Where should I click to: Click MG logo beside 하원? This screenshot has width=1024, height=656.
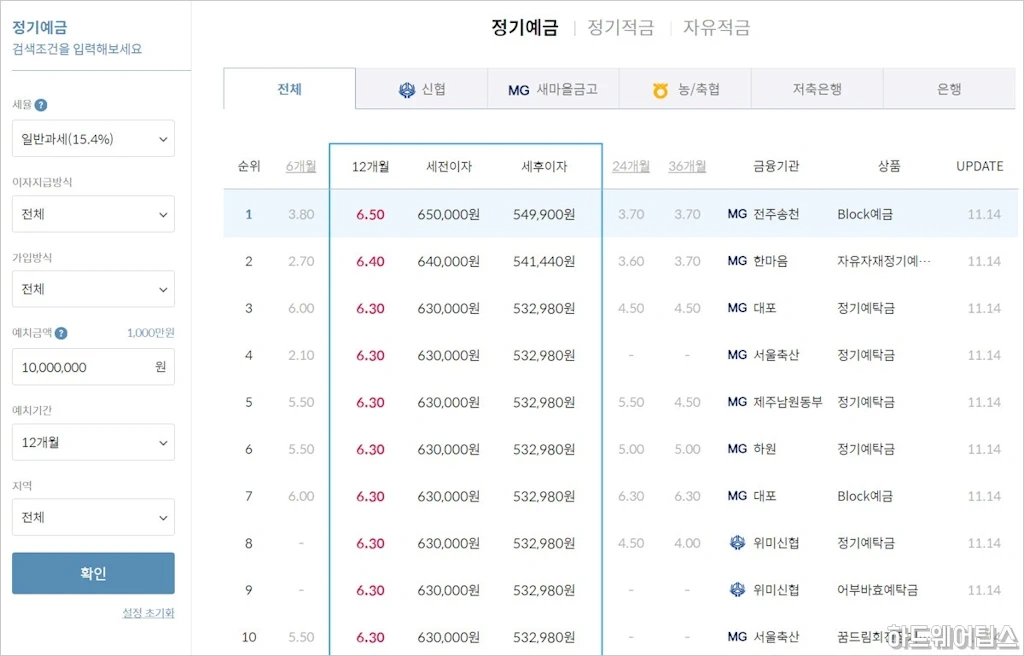point(737,449)
